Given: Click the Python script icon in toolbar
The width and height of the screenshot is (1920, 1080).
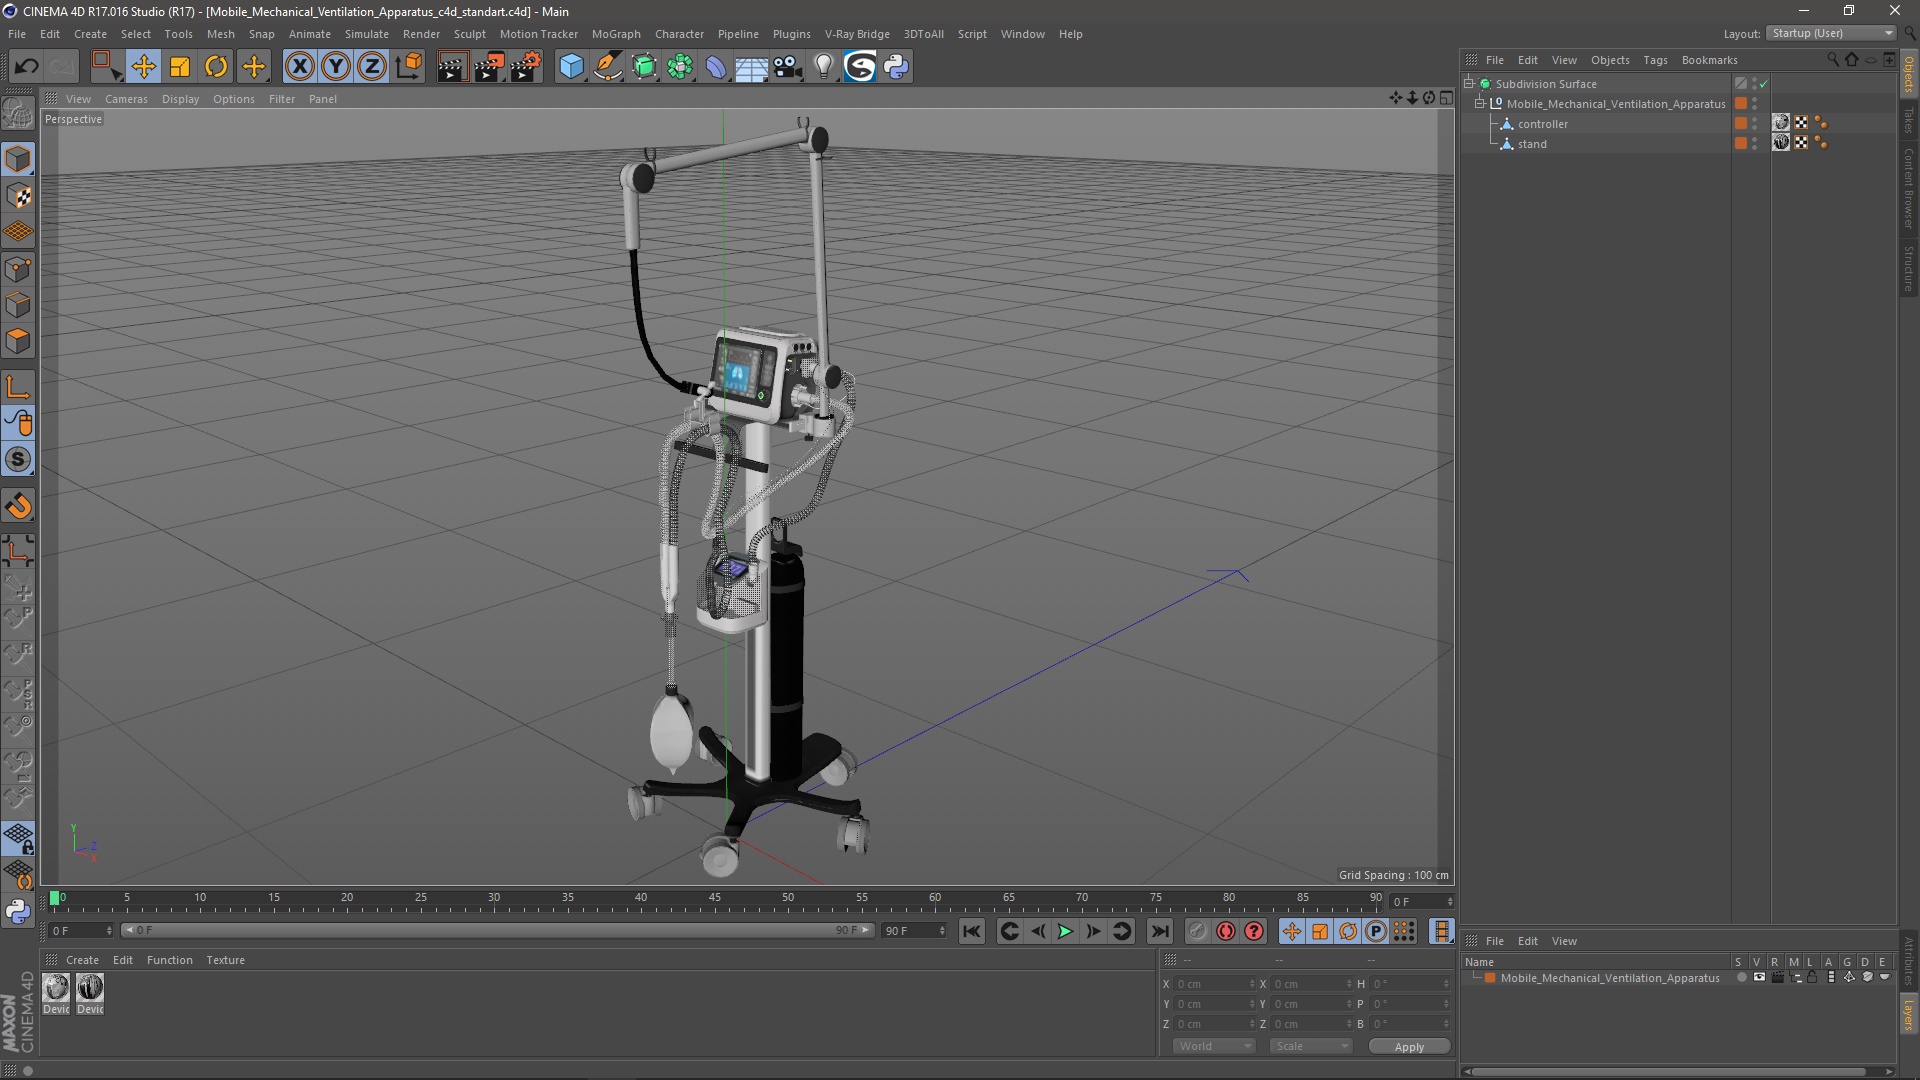Looking at the screenshot, I should pos(896,67).
